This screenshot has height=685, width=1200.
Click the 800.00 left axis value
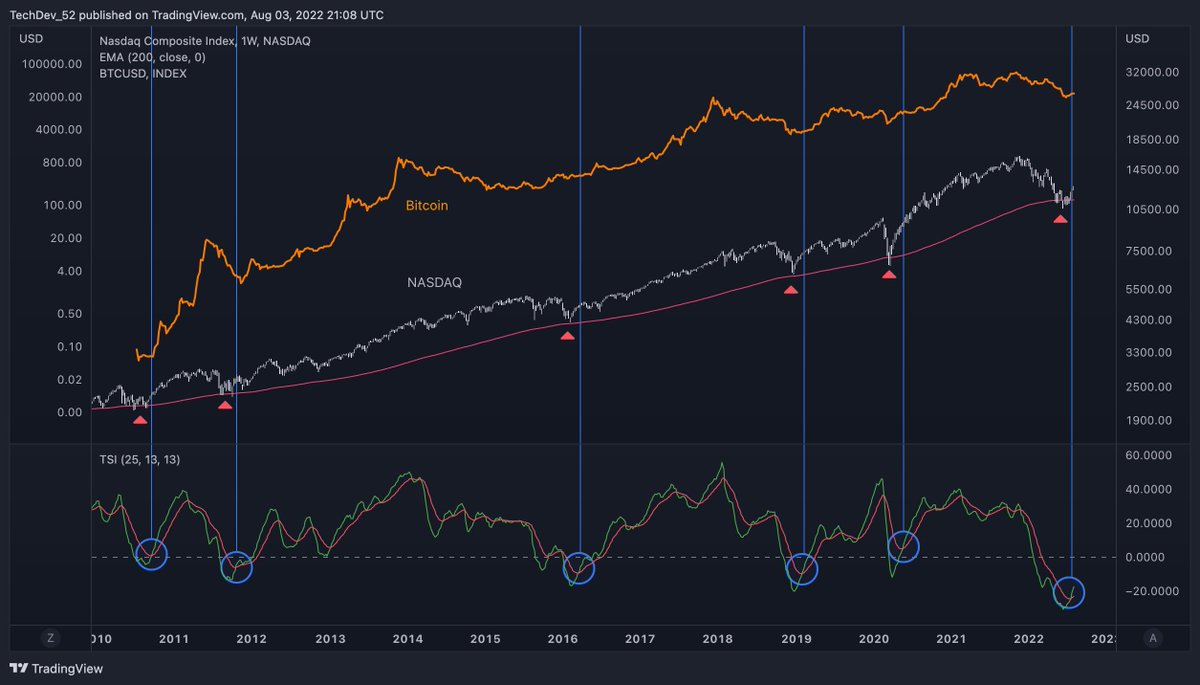coord(63,162)
